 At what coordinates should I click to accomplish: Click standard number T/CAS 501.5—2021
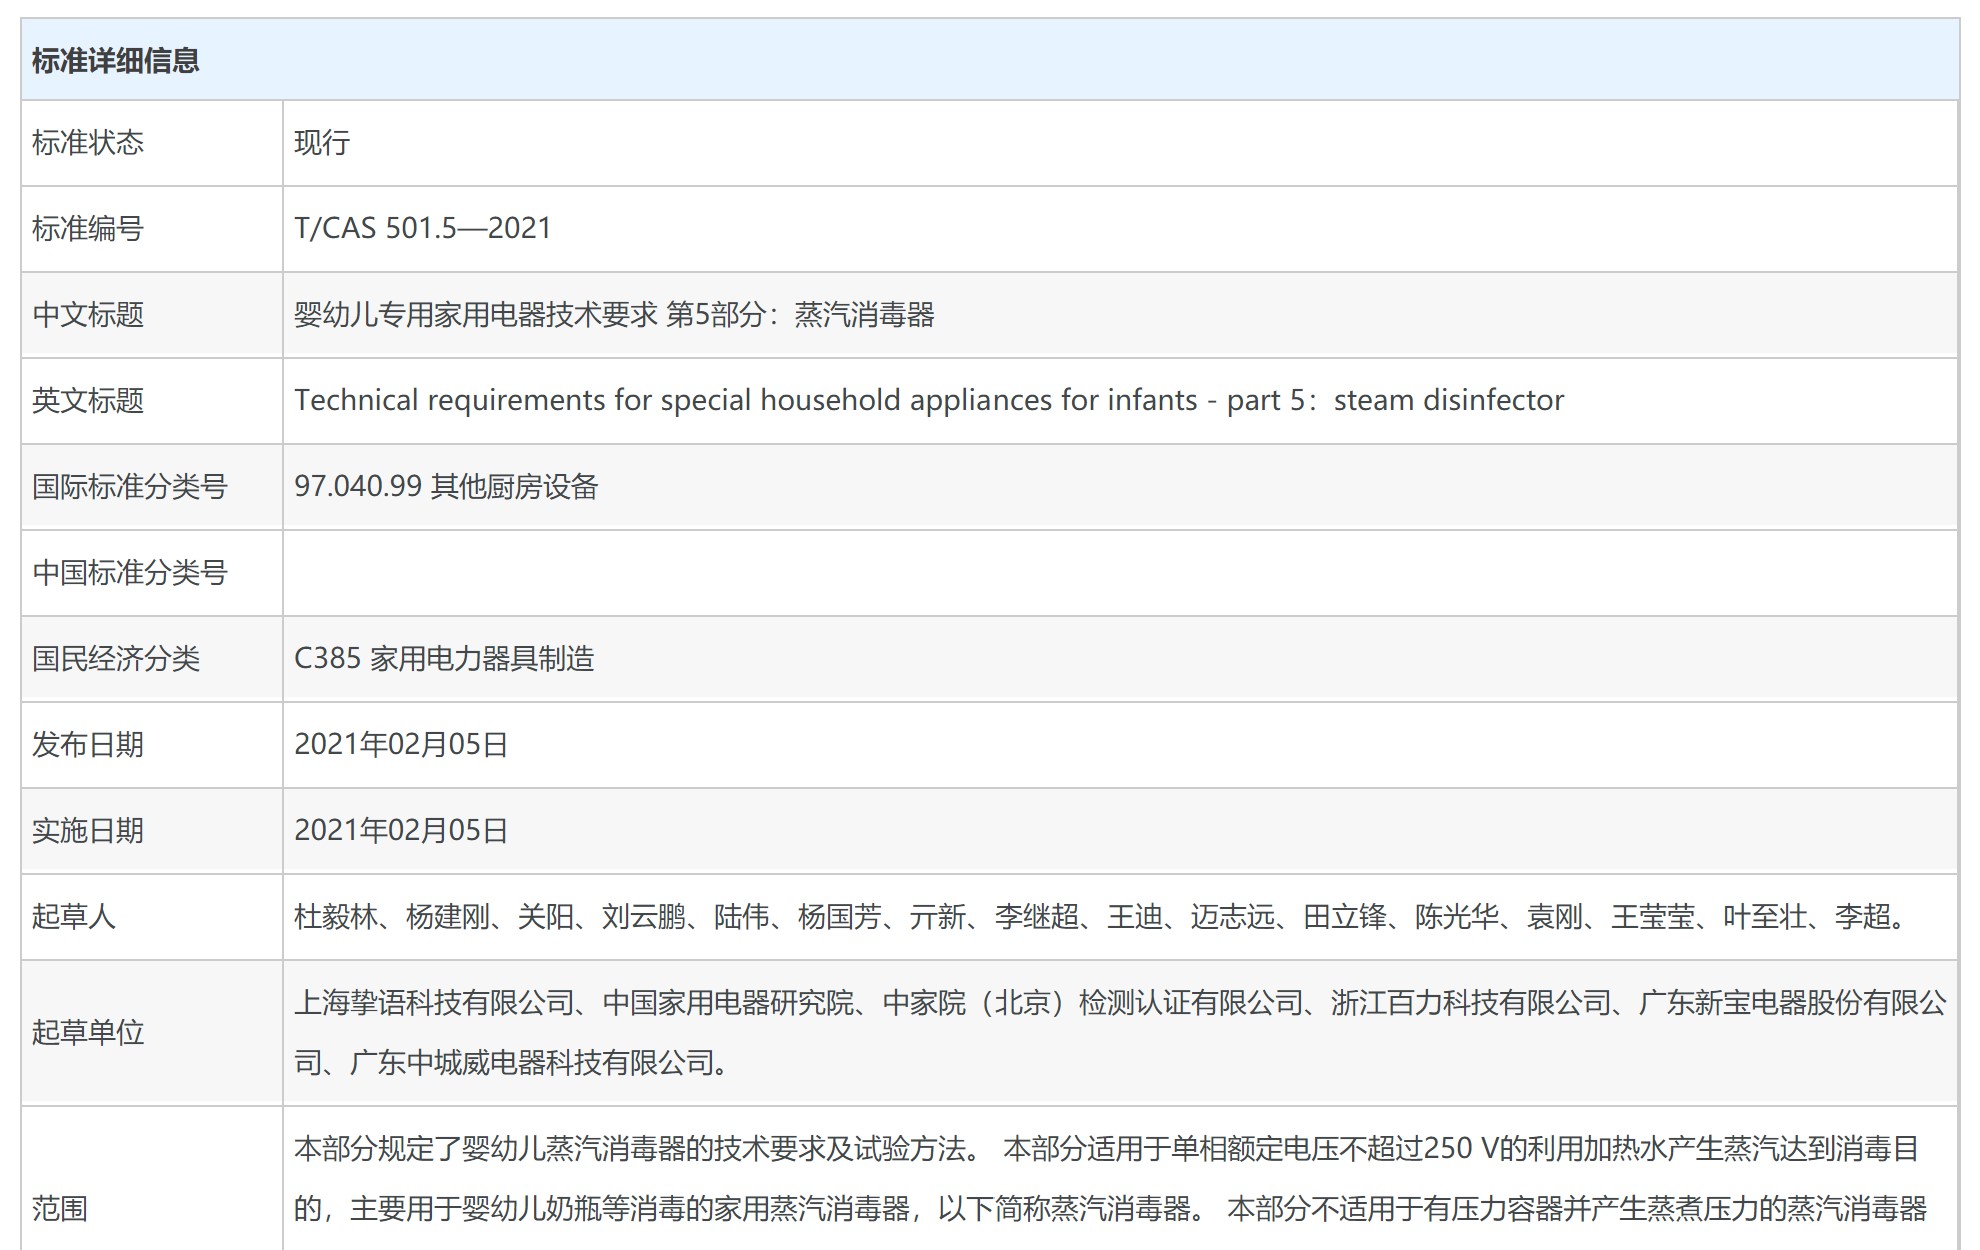pyautogui.click(x=422, y=228)
